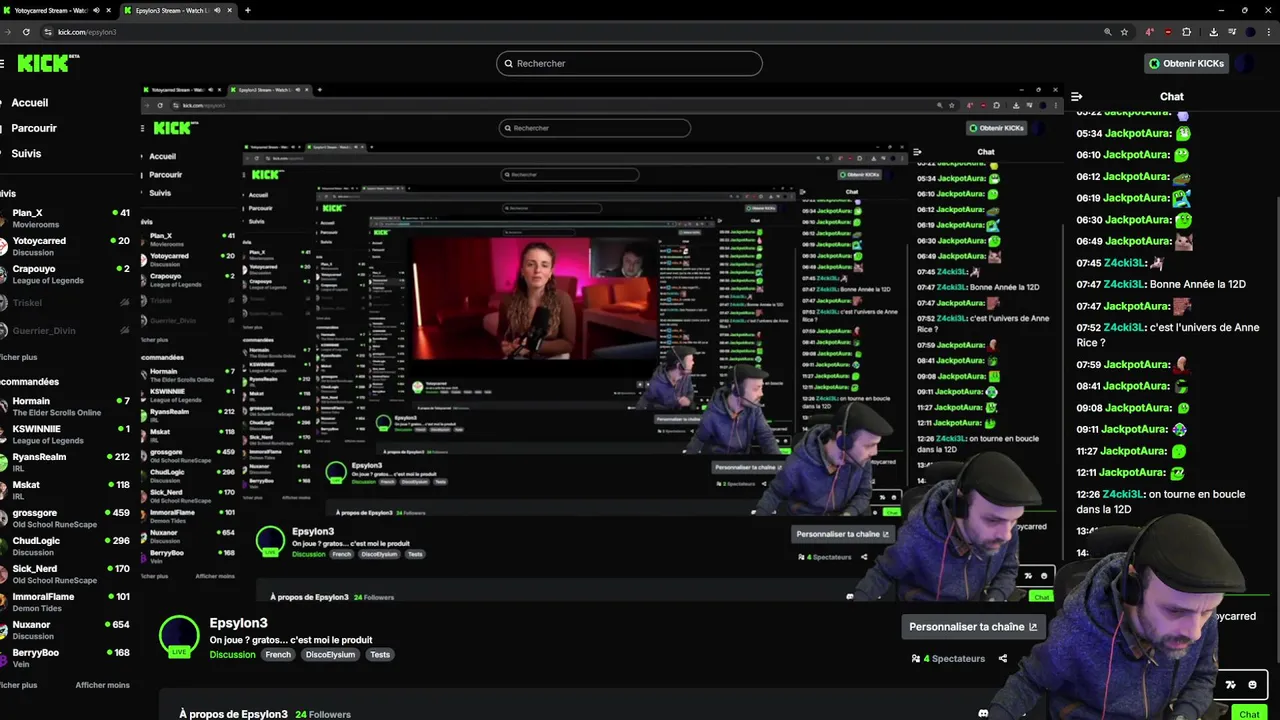Open KSWINNIIE channel in recommended list
This screenshot has width=1280, height=720.
pyautogui.click(x=65, y=434)
